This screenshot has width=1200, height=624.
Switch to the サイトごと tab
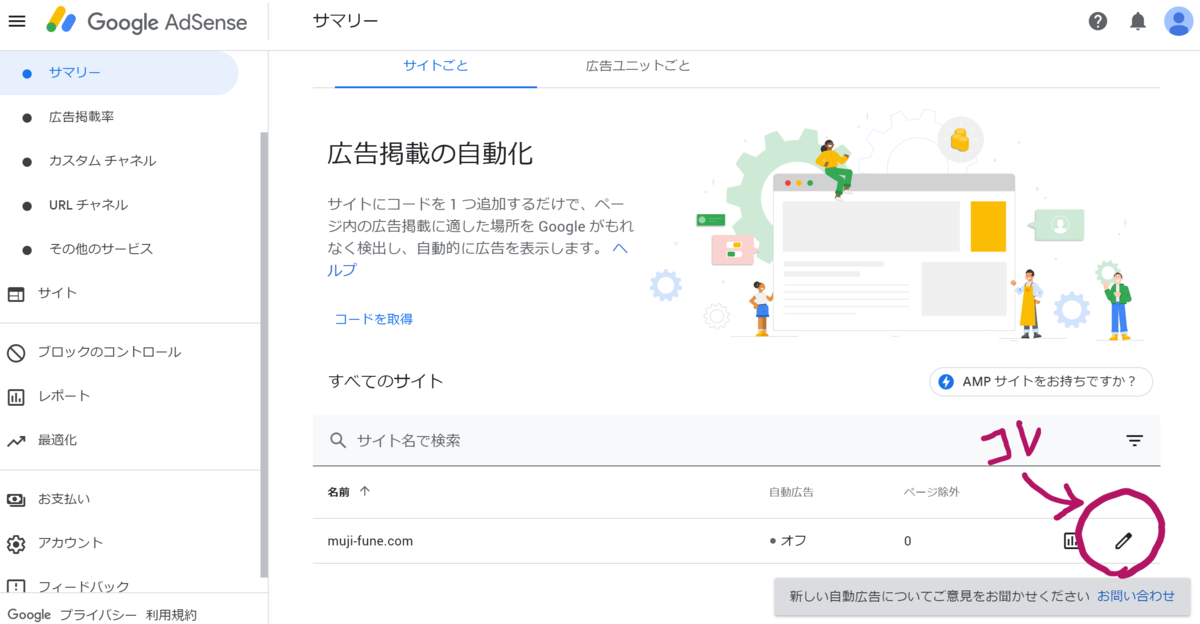(x=436, y=66)
